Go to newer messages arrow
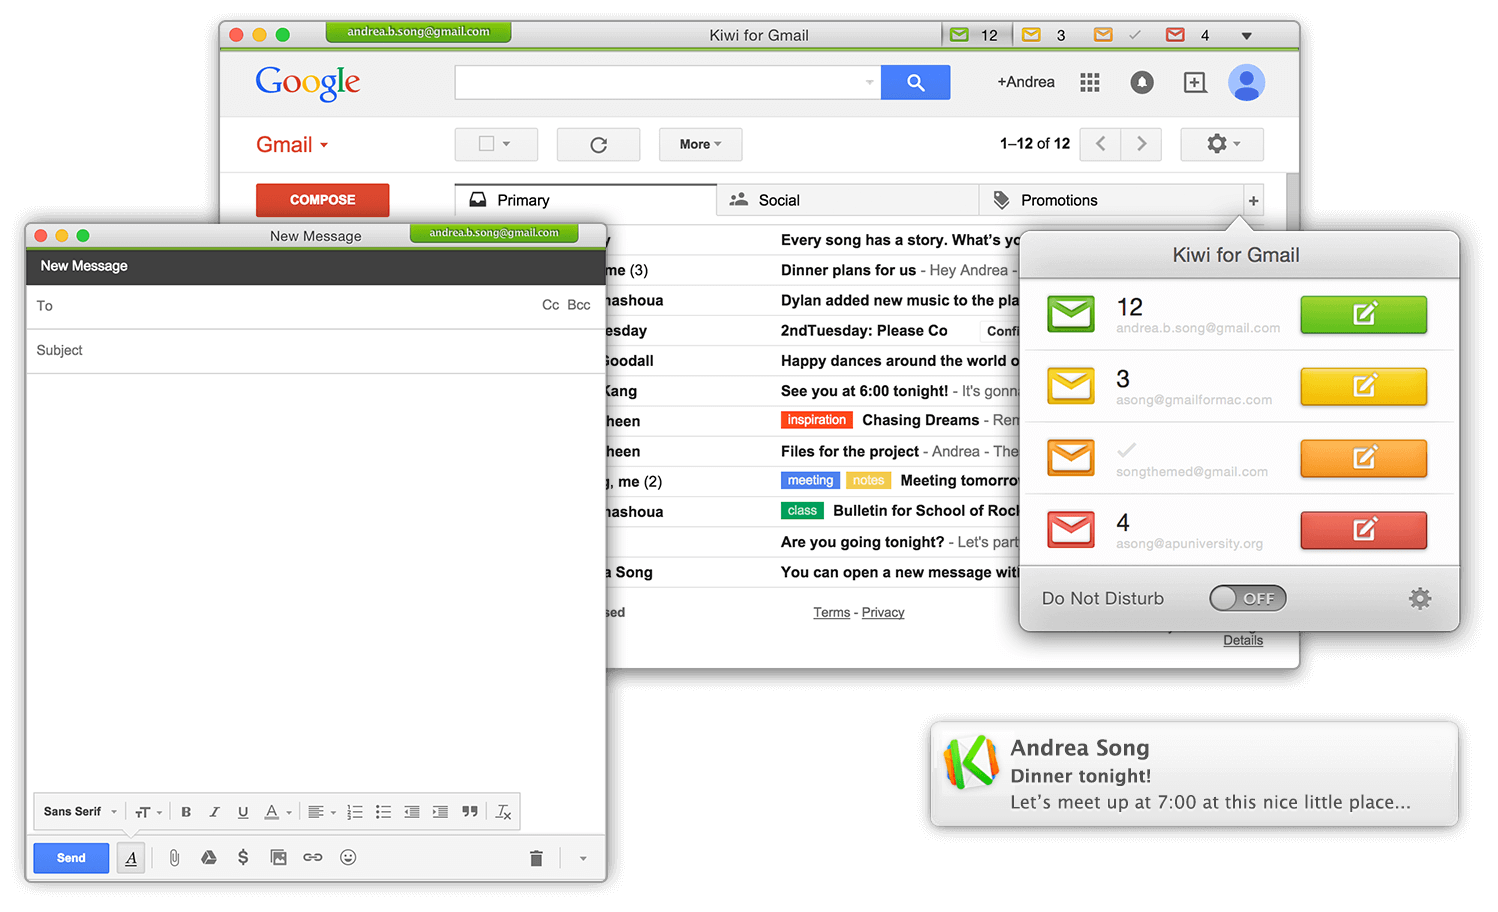1498x912 pixels. click(x=1101, y=144)
